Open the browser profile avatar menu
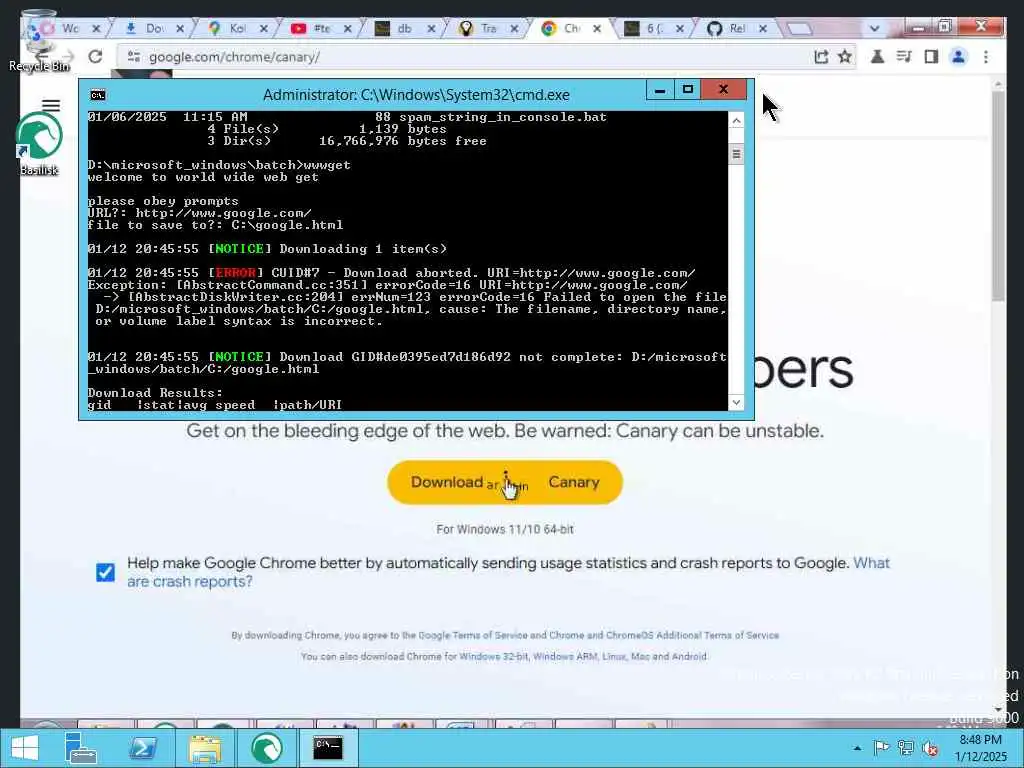 click(x=959, y=57)
